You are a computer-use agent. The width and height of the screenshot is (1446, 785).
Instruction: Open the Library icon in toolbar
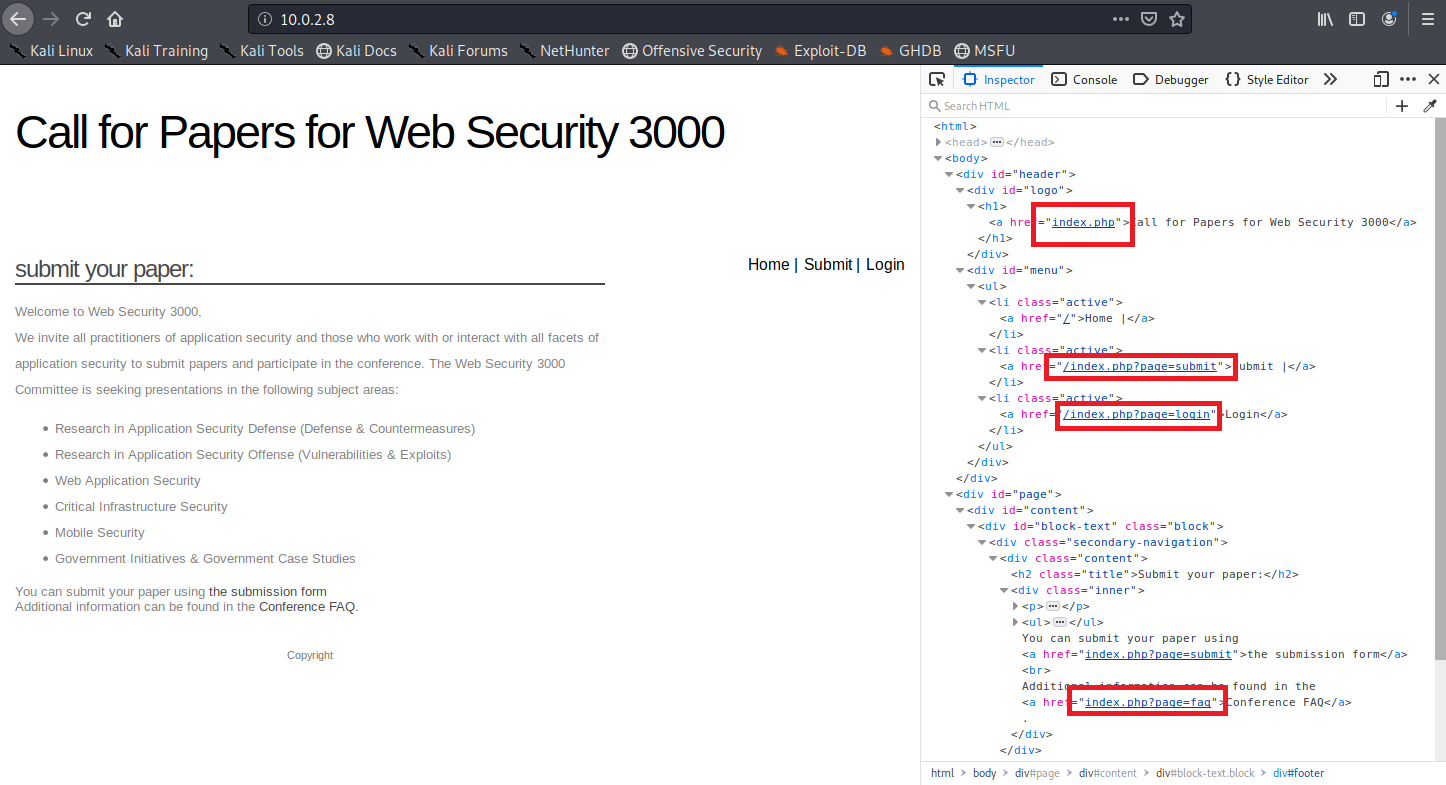(x=1326, y=19)
